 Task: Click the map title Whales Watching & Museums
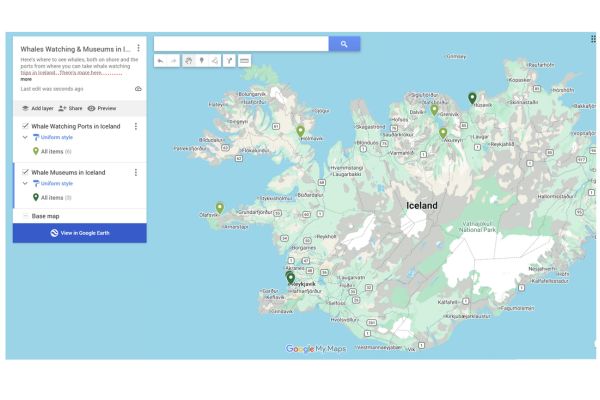point(75,49)
